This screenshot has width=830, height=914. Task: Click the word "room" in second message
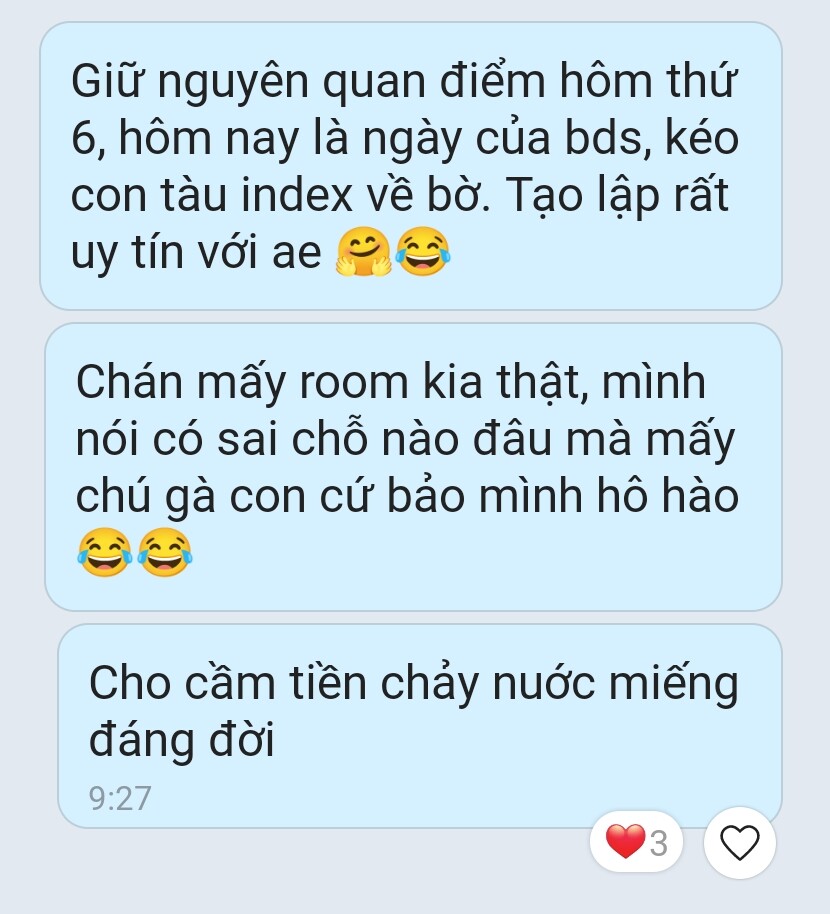tap(354, 383)
